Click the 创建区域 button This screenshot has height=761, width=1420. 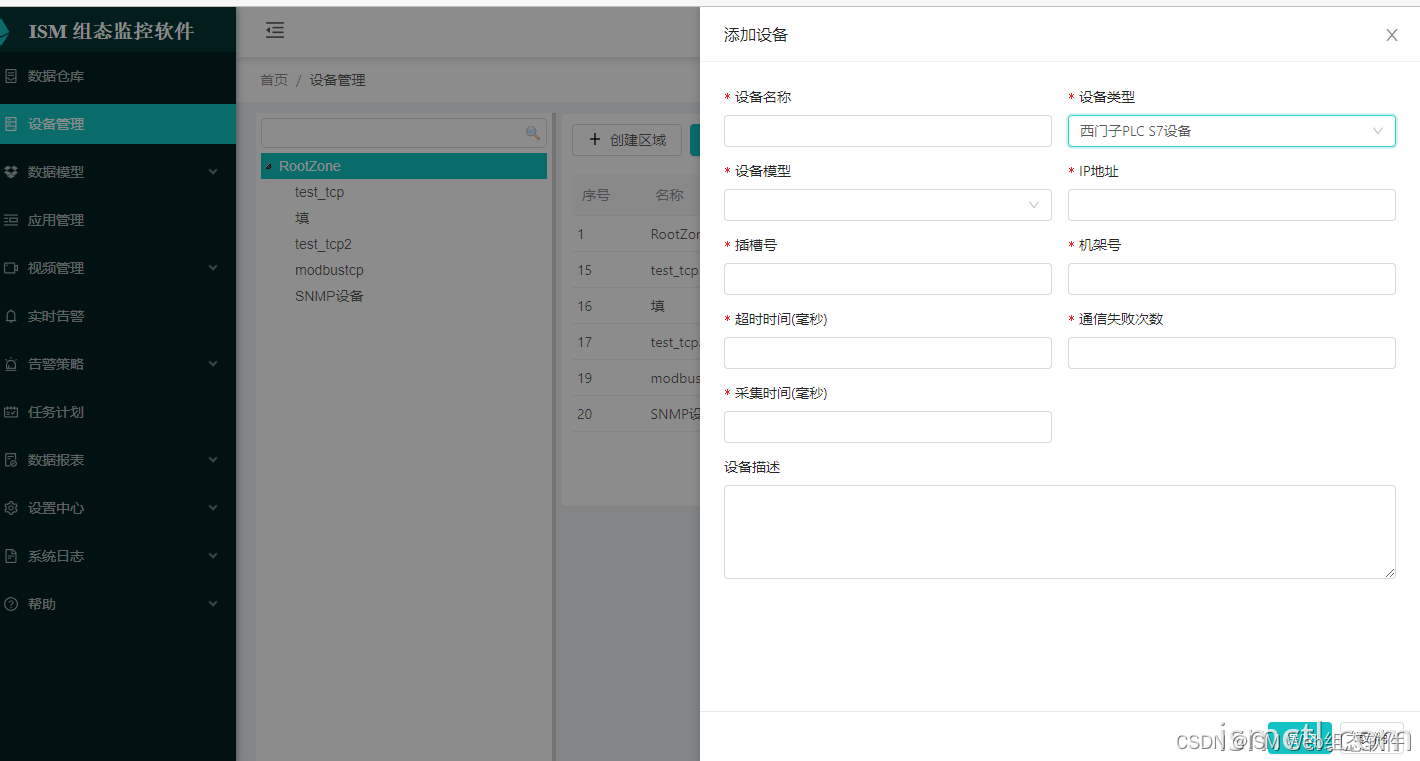(x=627, y=140)
